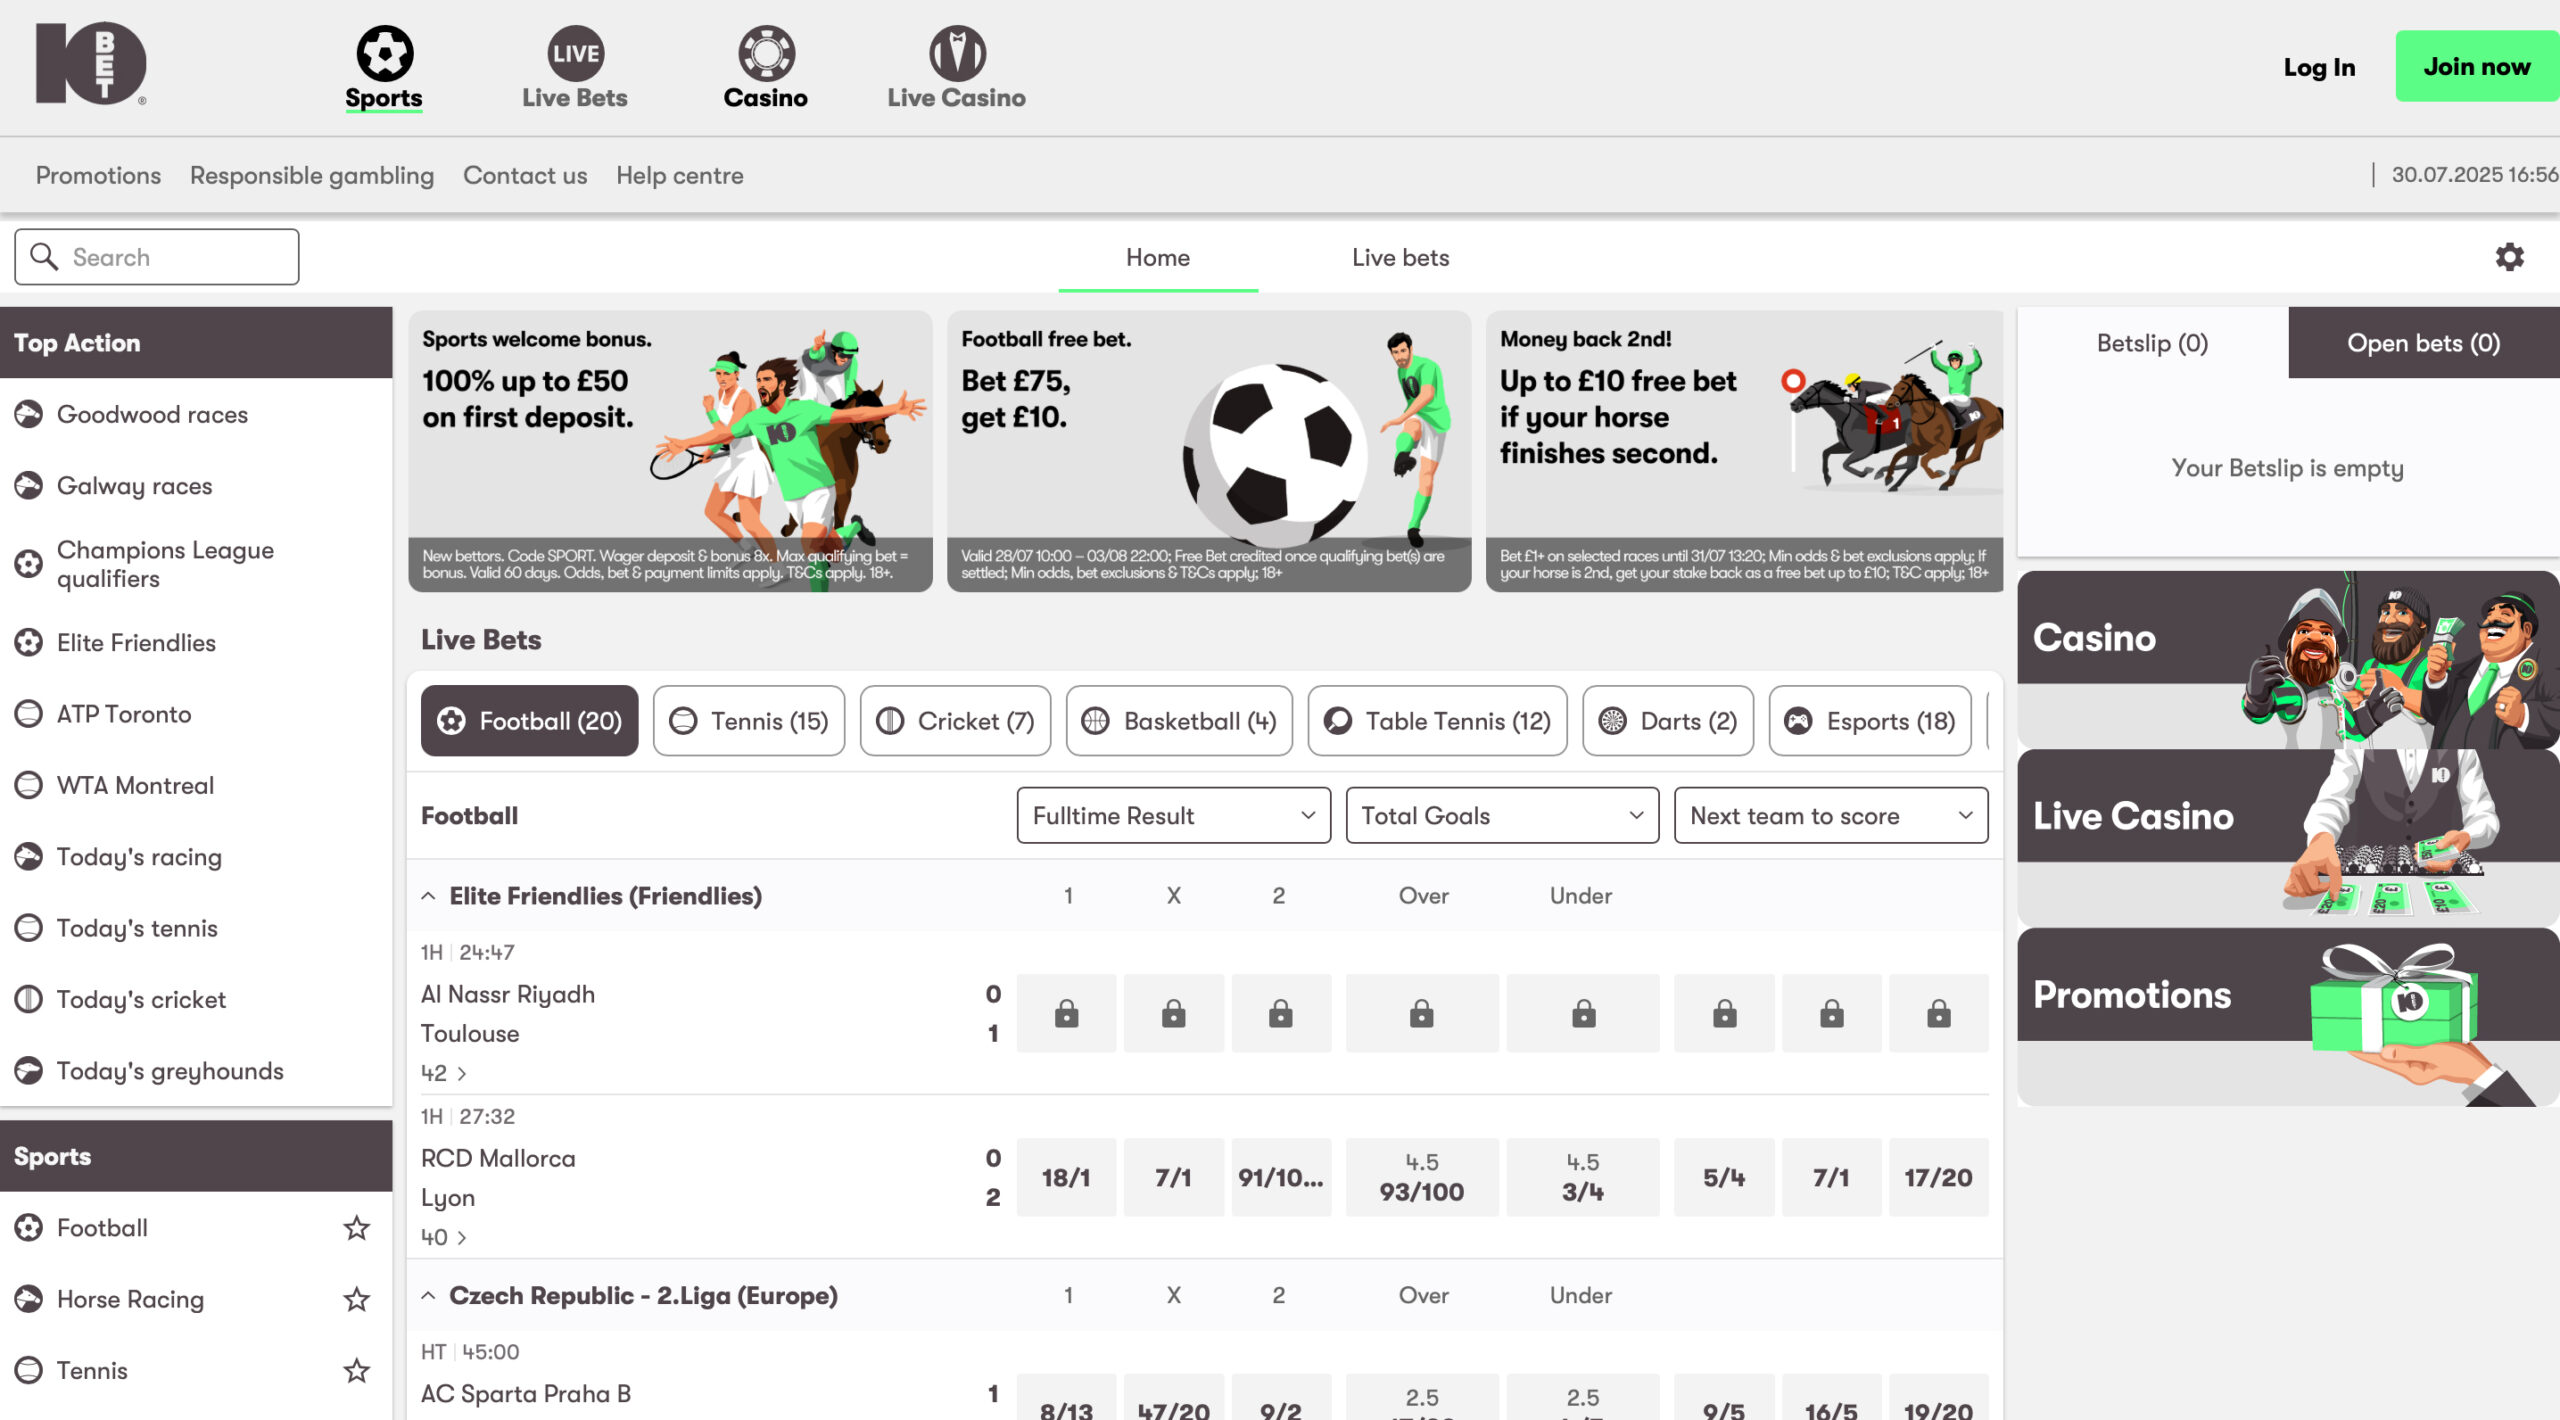Click the Today's tennis icon
Image resolution: width=2560 pixels, height=1420 pixels.
29,927
